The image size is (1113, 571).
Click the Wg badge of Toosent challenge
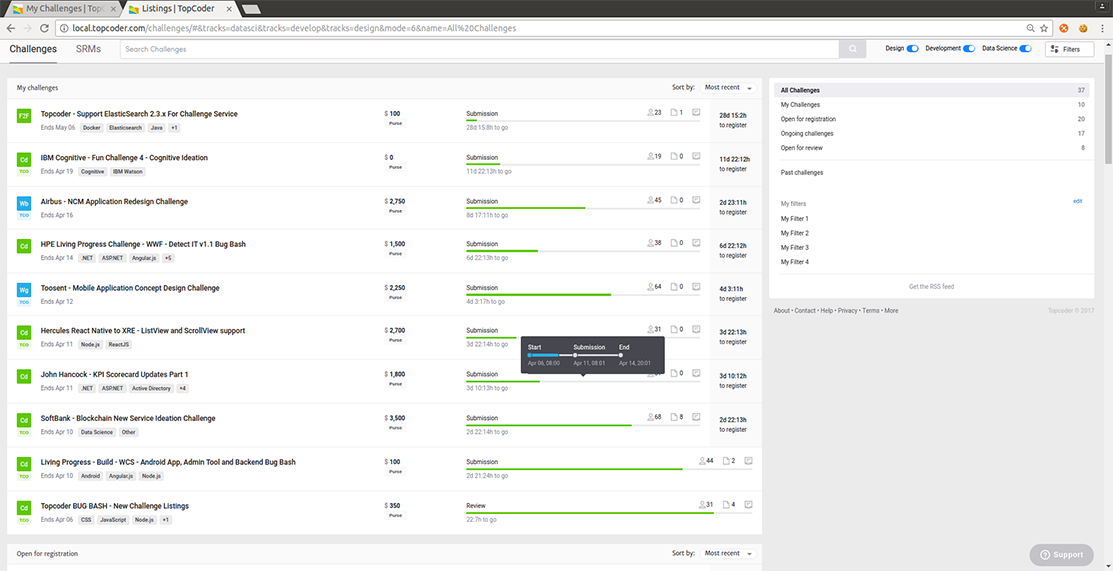coord(24,290)
